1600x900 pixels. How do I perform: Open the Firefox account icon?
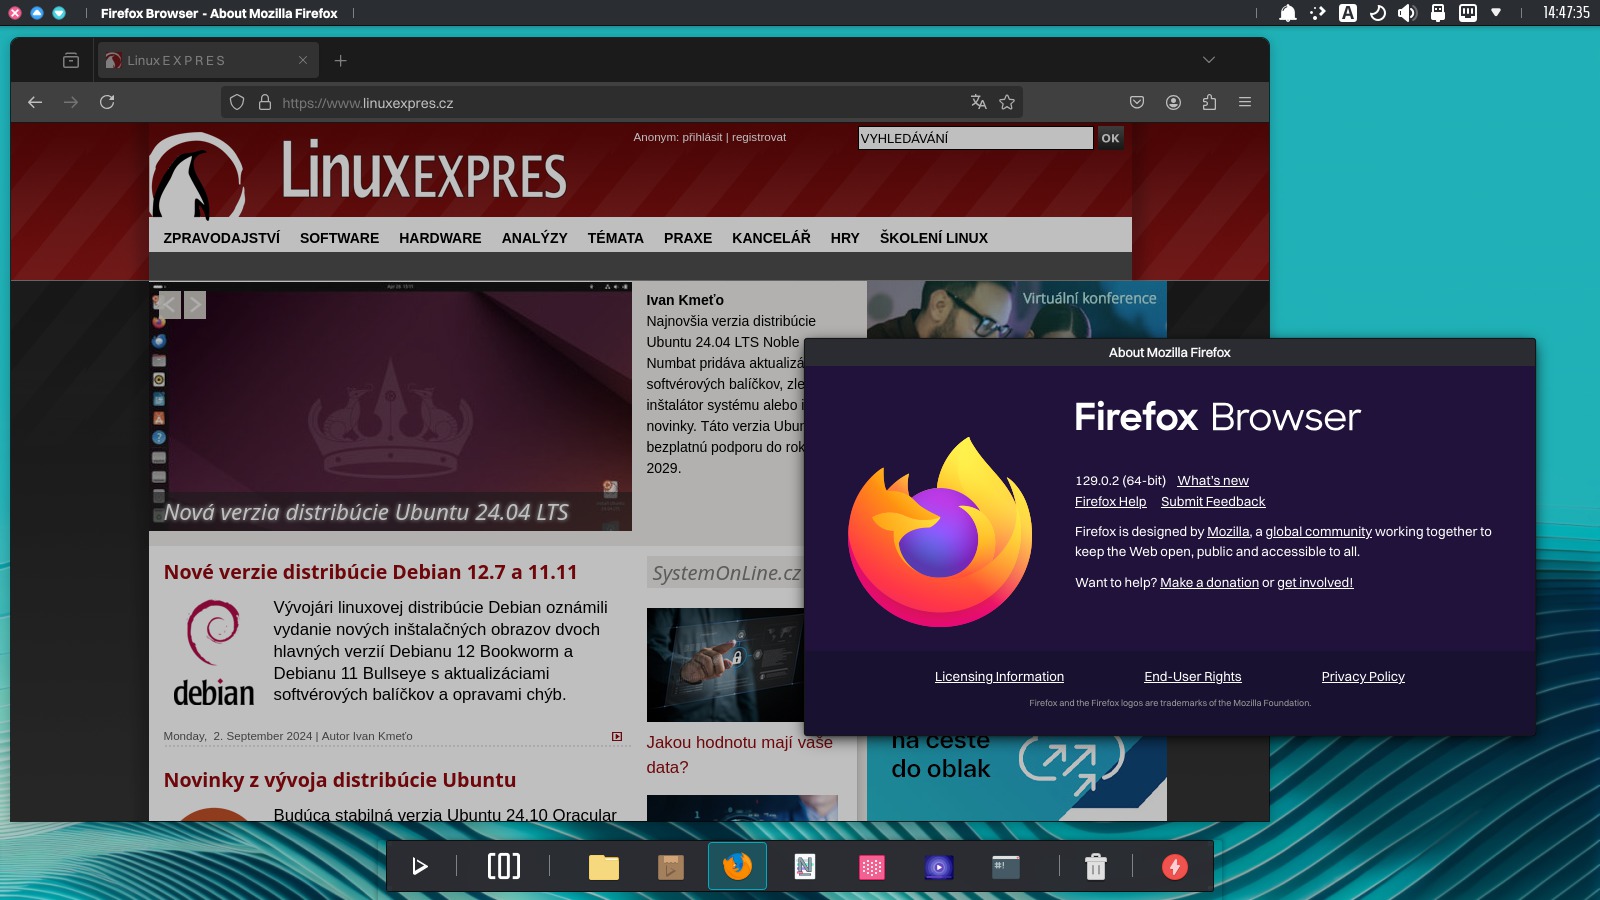point(1173,102)
